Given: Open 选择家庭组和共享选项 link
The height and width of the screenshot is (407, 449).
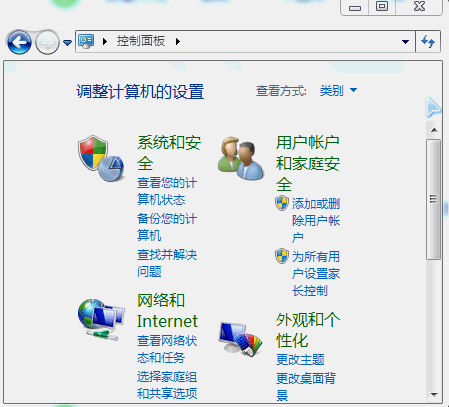Looking at the screenshot, I should click(x=167, y=385).
